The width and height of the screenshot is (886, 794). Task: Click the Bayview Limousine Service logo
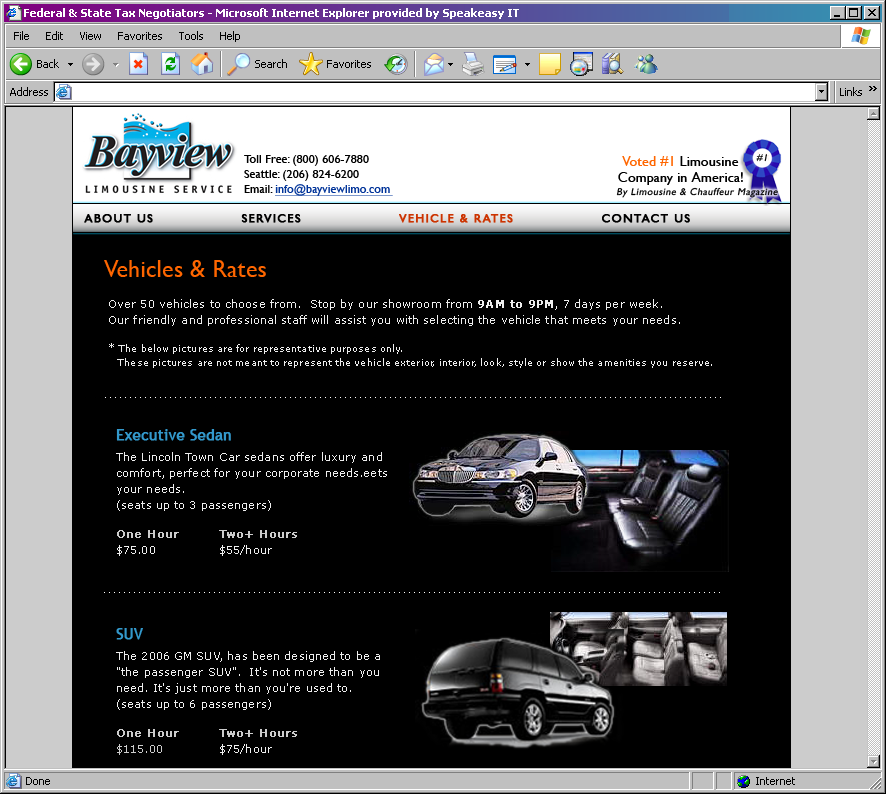pyautogui.click(x=159, y=154)
